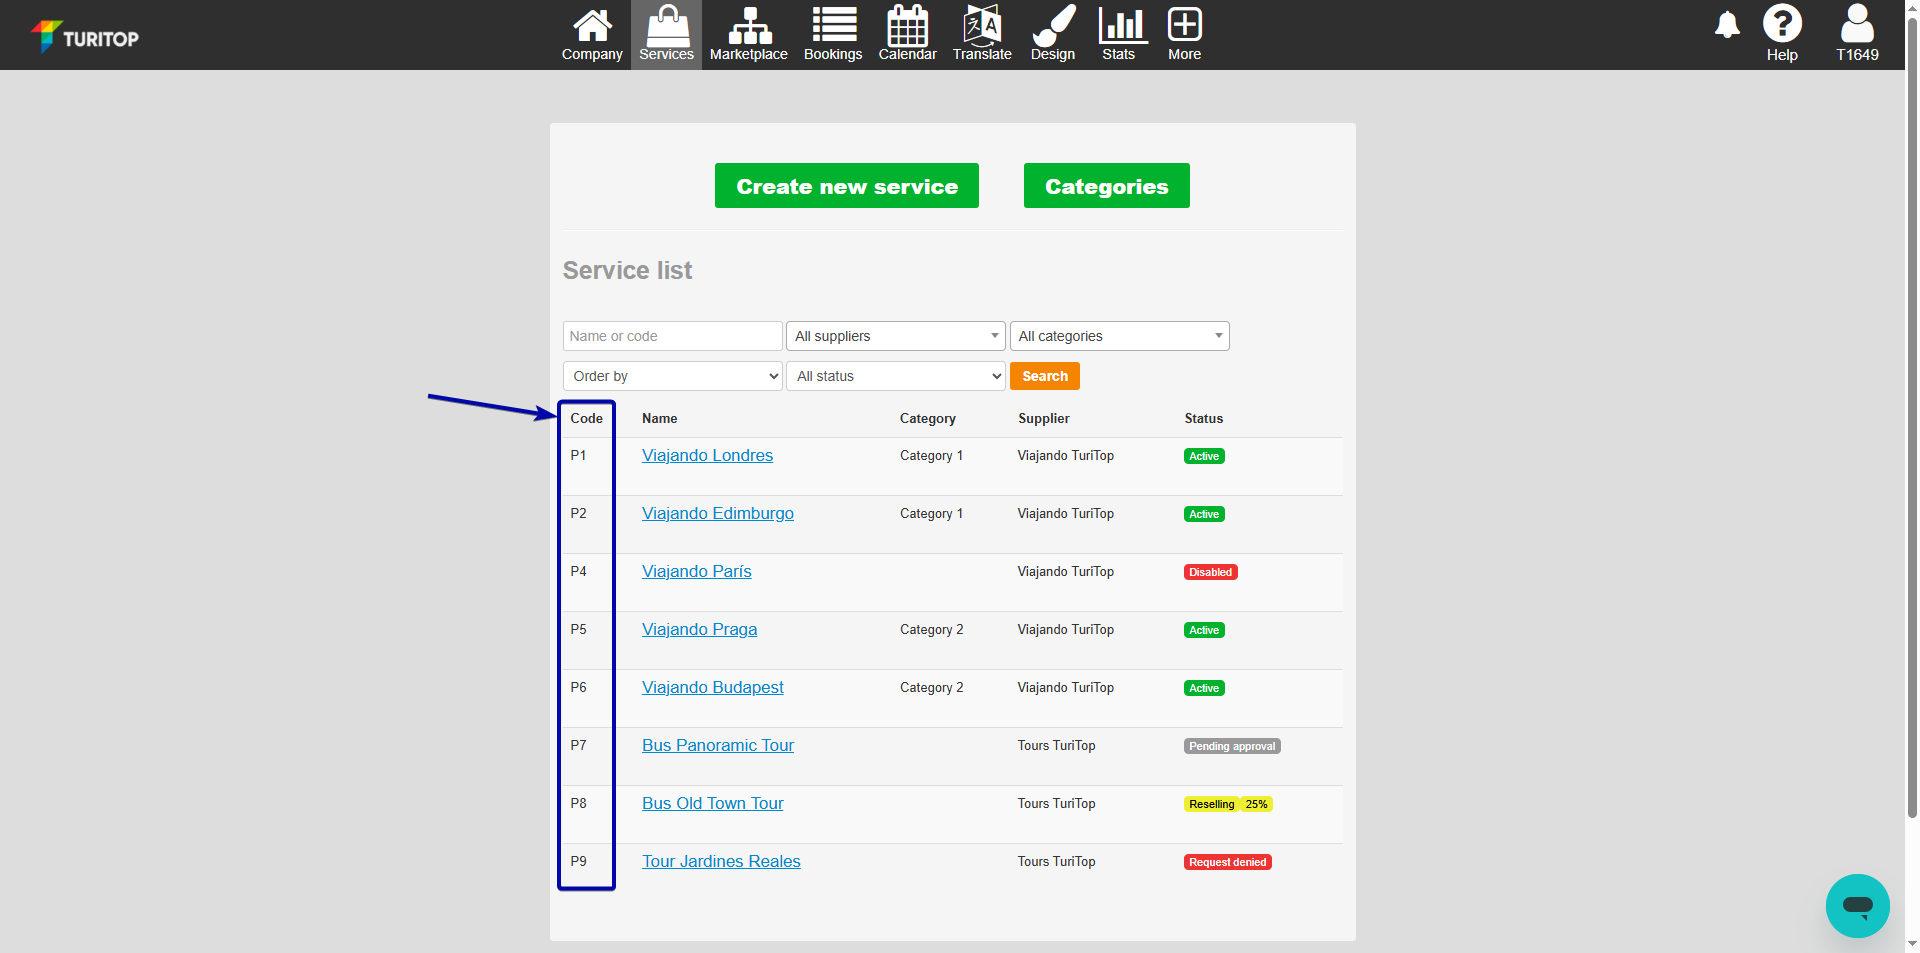Image resolution: width=1920 pixels, height=953 pixels.
Task: Open the Viajando Londres service link
Action: point(707,456)
